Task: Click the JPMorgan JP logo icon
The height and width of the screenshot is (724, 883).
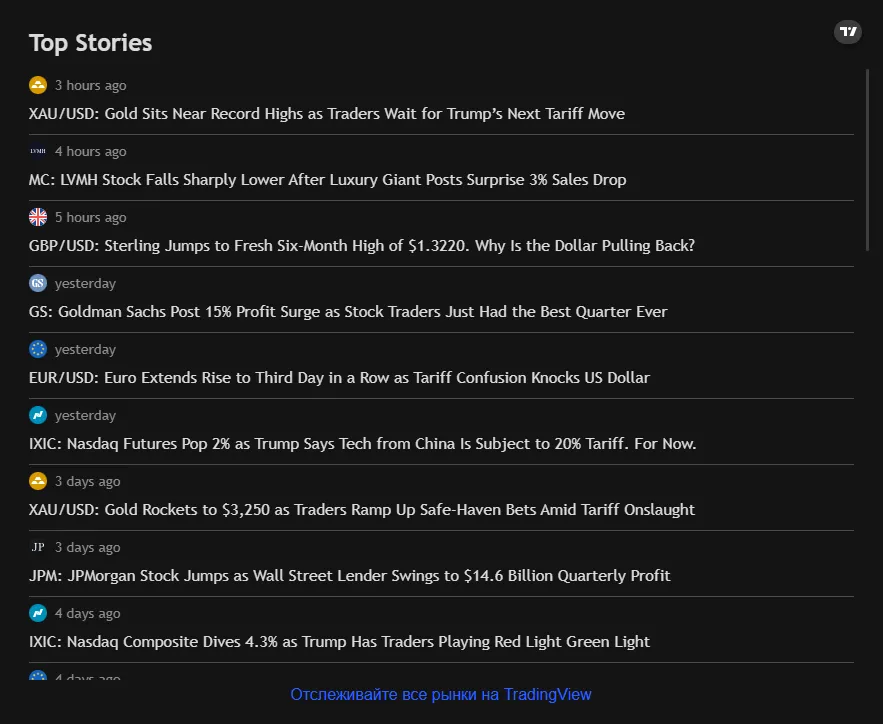Action: click(38, 547)
